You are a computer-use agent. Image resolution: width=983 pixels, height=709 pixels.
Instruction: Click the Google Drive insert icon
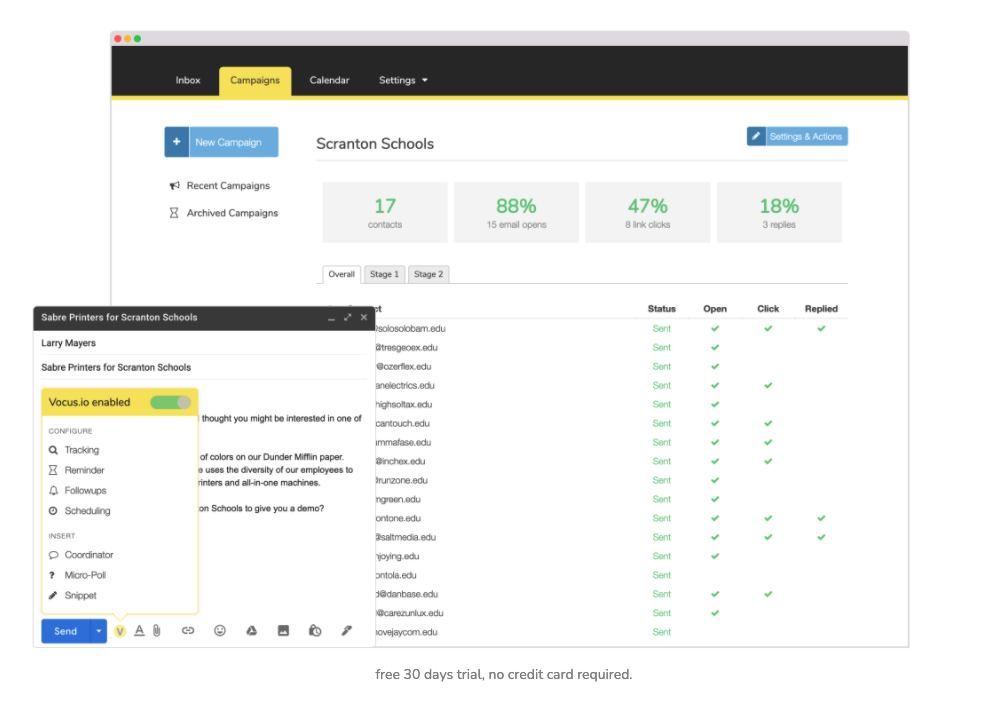(252, 631)
